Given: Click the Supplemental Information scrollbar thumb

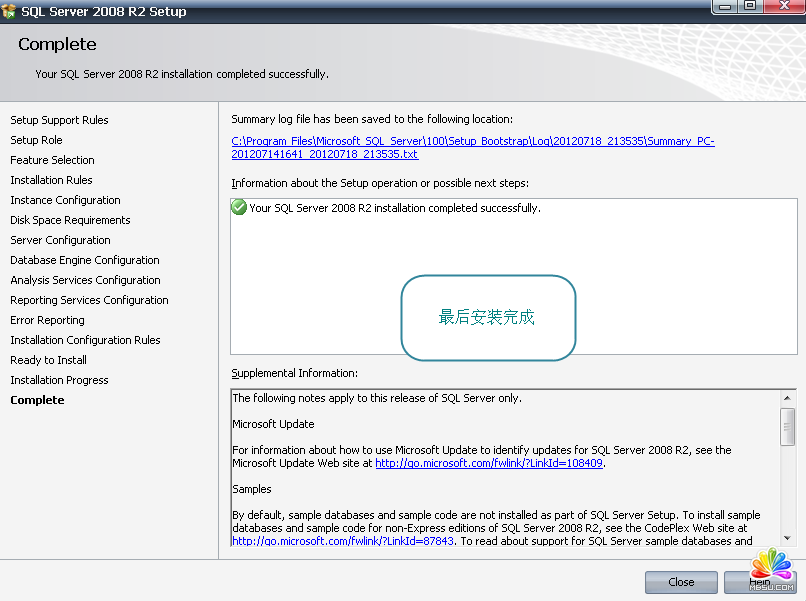Looking at the screenshot, I should tap(788, 425).
